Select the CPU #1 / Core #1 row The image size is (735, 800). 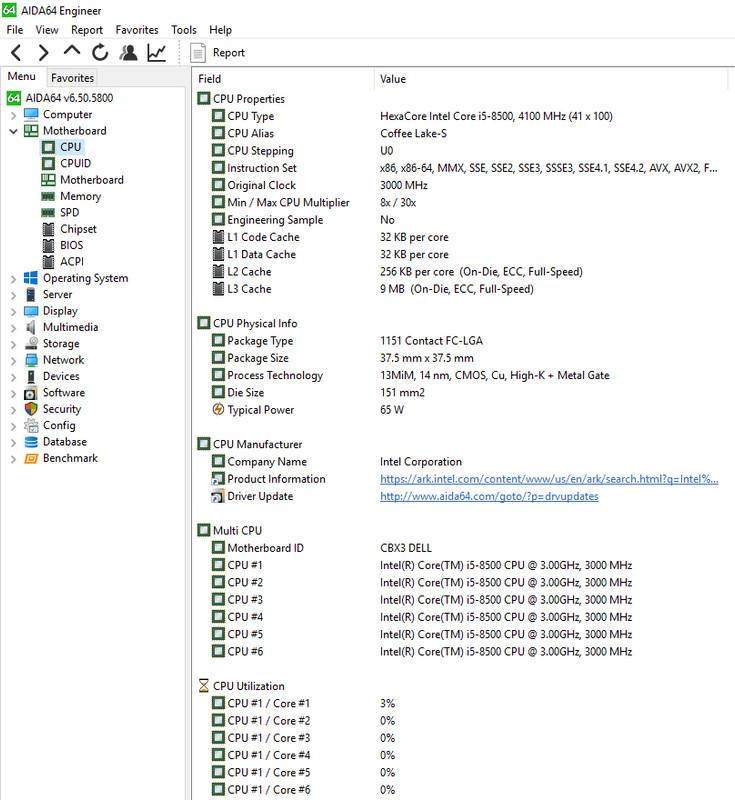[x=462, y=703]
